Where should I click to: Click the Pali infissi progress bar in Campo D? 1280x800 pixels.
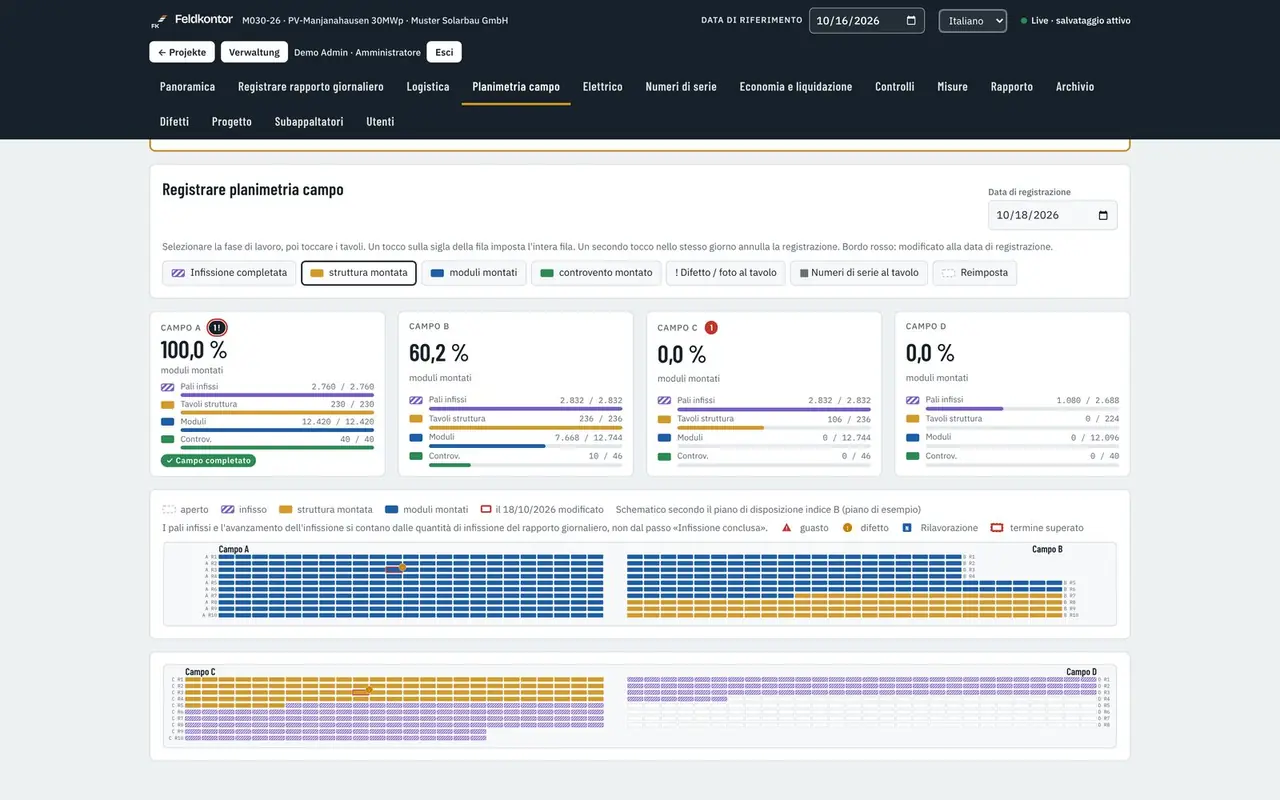pyautogui.click(x=1022, y=409)
